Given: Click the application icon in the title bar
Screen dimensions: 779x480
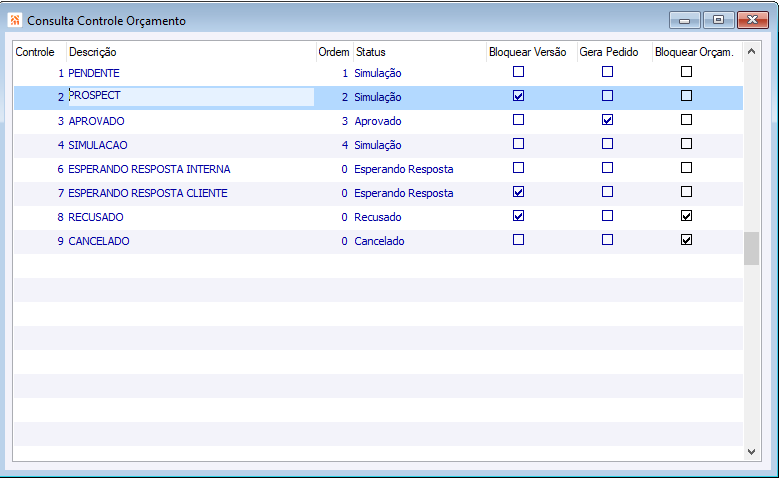Looking at the screenshot, I should click(15, 20).
